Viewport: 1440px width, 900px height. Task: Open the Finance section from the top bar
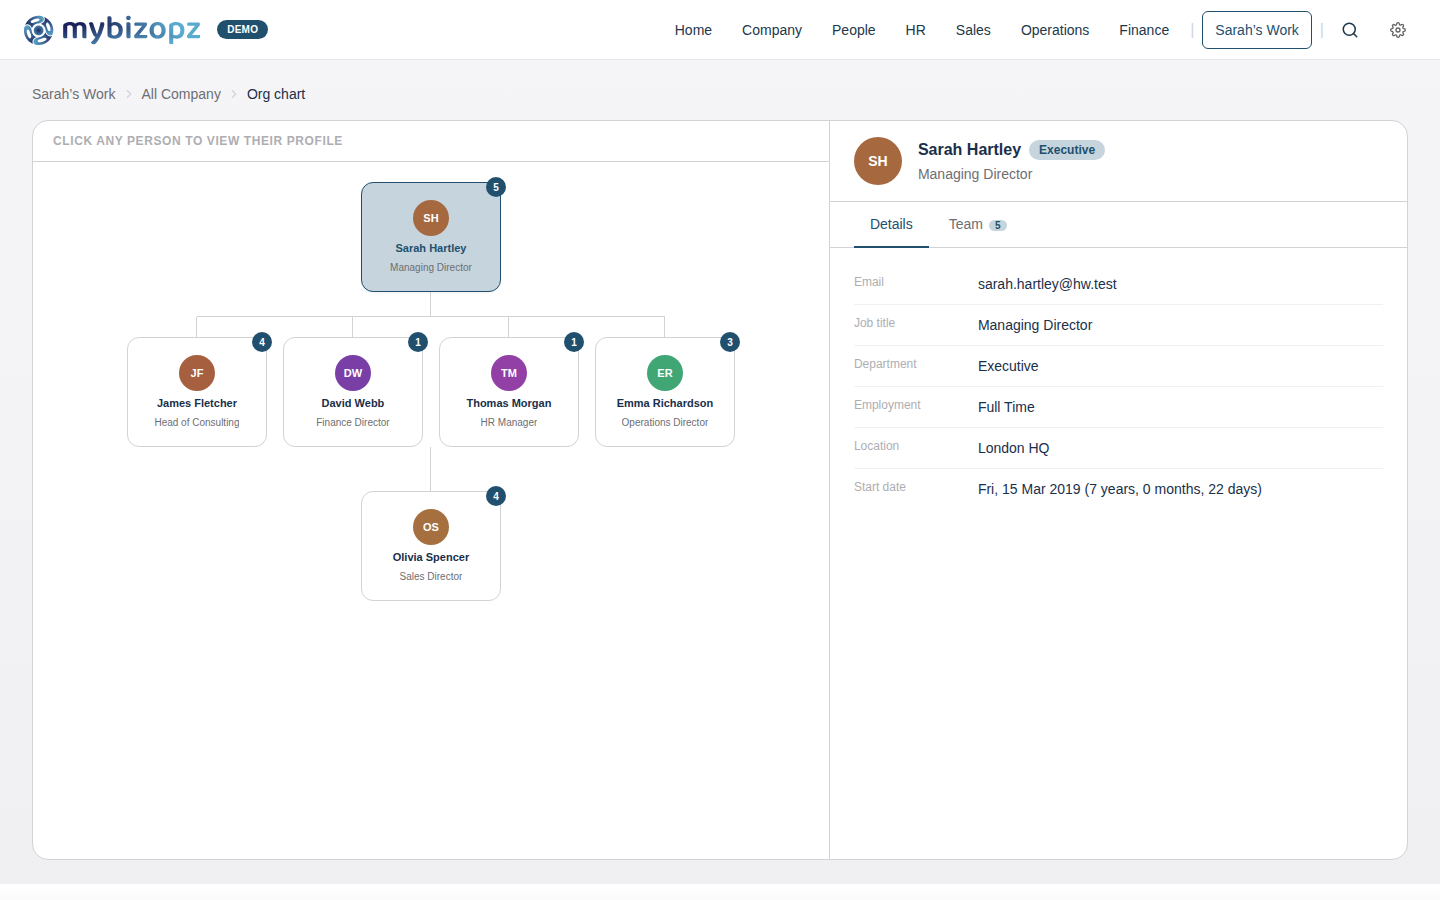tap(1143, 30)
